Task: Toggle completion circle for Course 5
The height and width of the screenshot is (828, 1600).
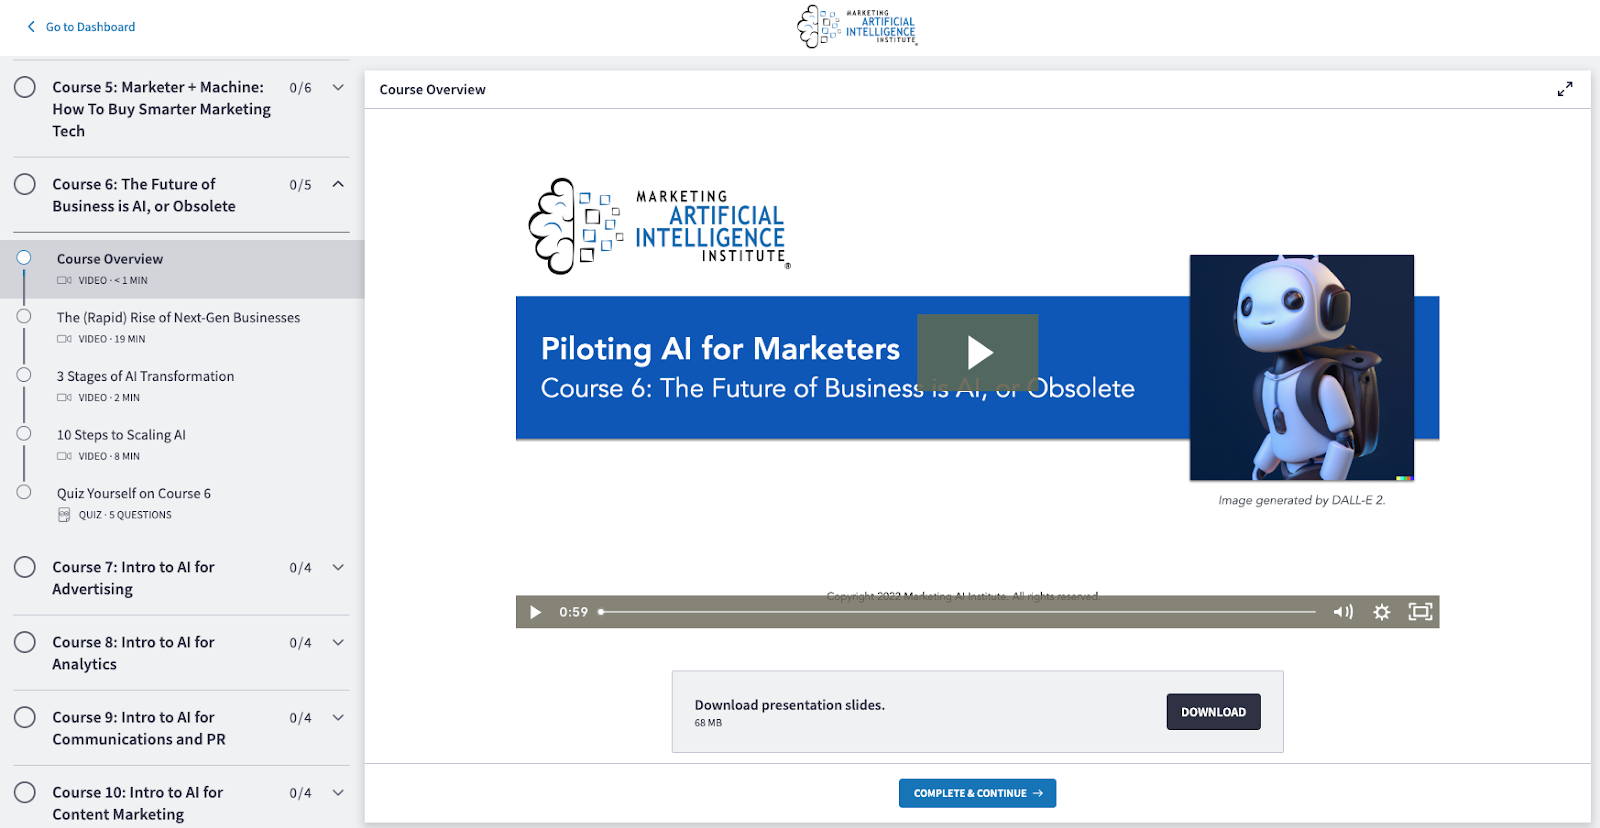Action: [x=25, y=88]
